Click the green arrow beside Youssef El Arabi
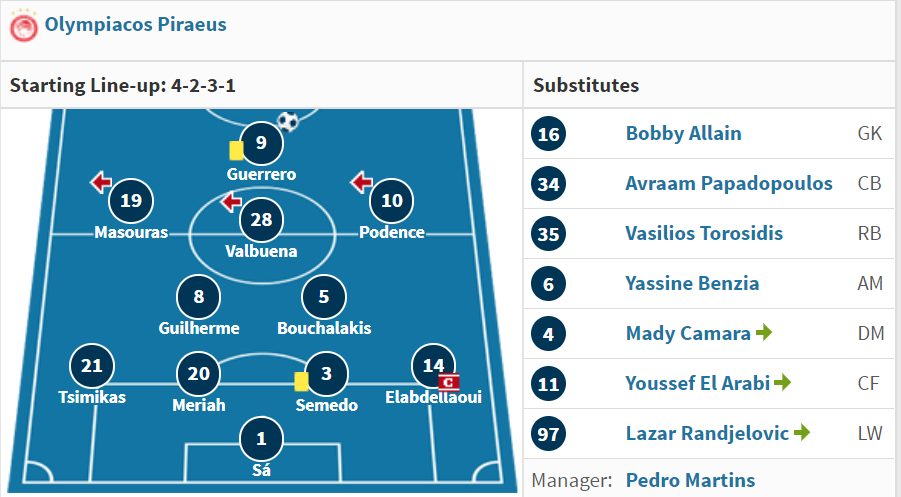 click(783, 382)
